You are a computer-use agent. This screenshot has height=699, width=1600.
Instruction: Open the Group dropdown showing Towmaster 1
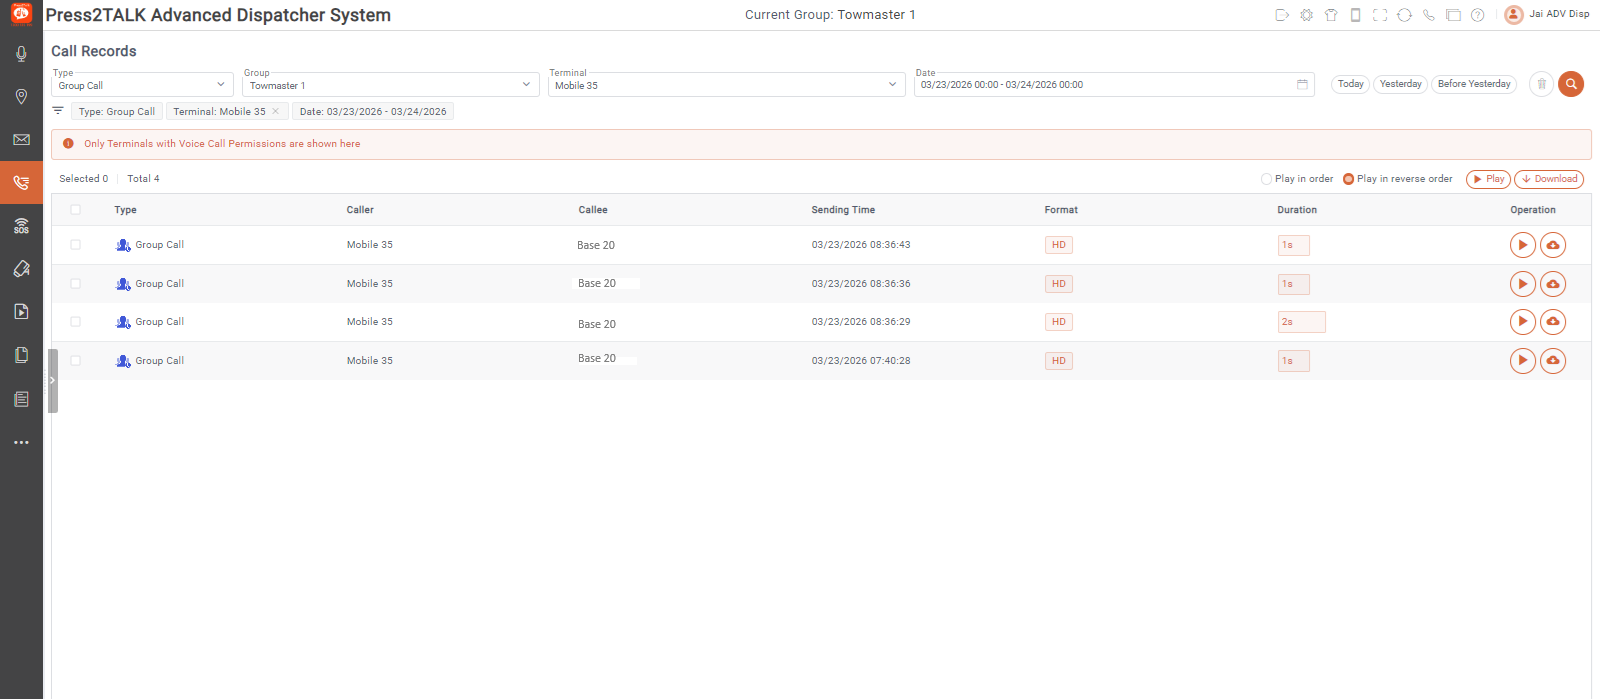tap(391, 85)
